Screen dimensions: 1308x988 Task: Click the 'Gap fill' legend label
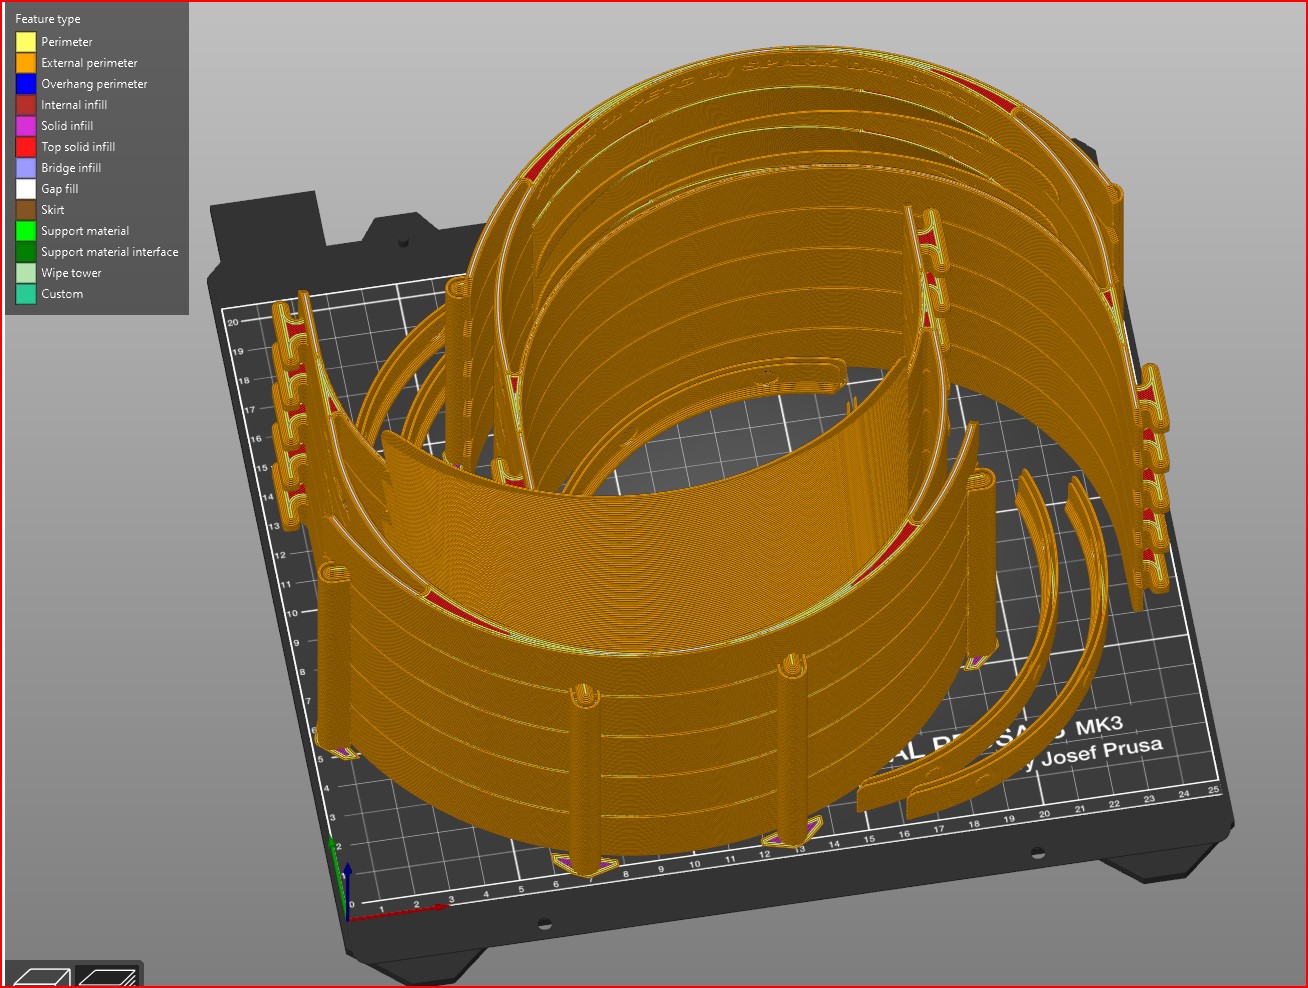click(x=60, y=189)
